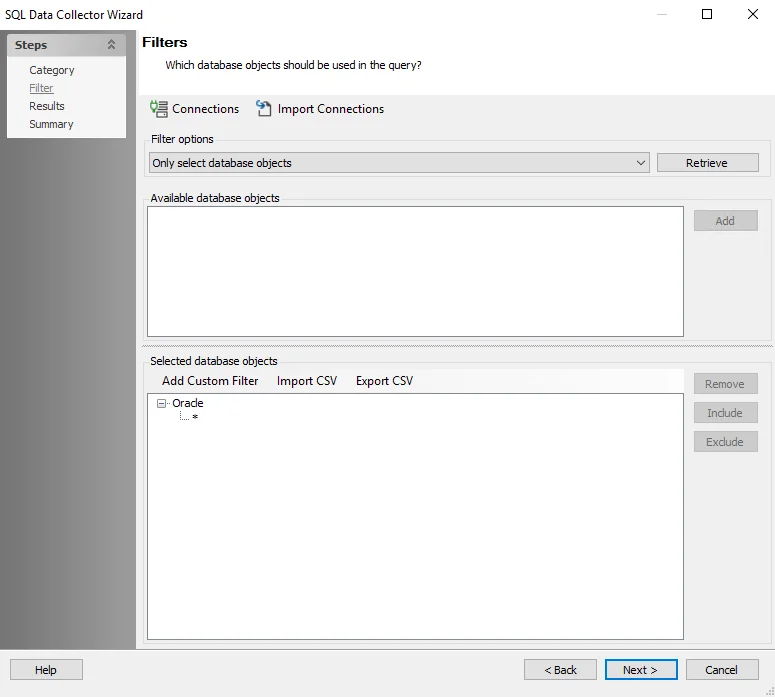Click the Include button

(726, 413)
